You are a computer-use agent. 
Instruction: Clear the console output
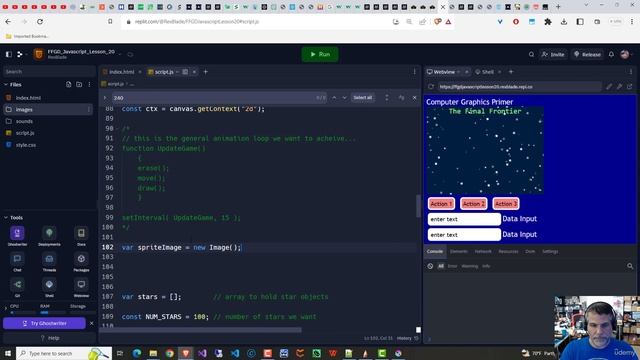coord(430,266)
